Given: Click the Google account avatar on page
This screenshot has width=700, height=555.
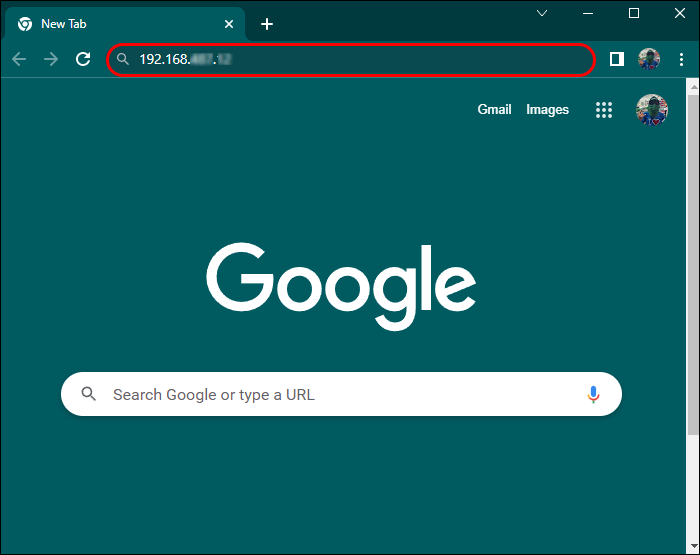Looking at the screenshot, I should pos(652,110).
